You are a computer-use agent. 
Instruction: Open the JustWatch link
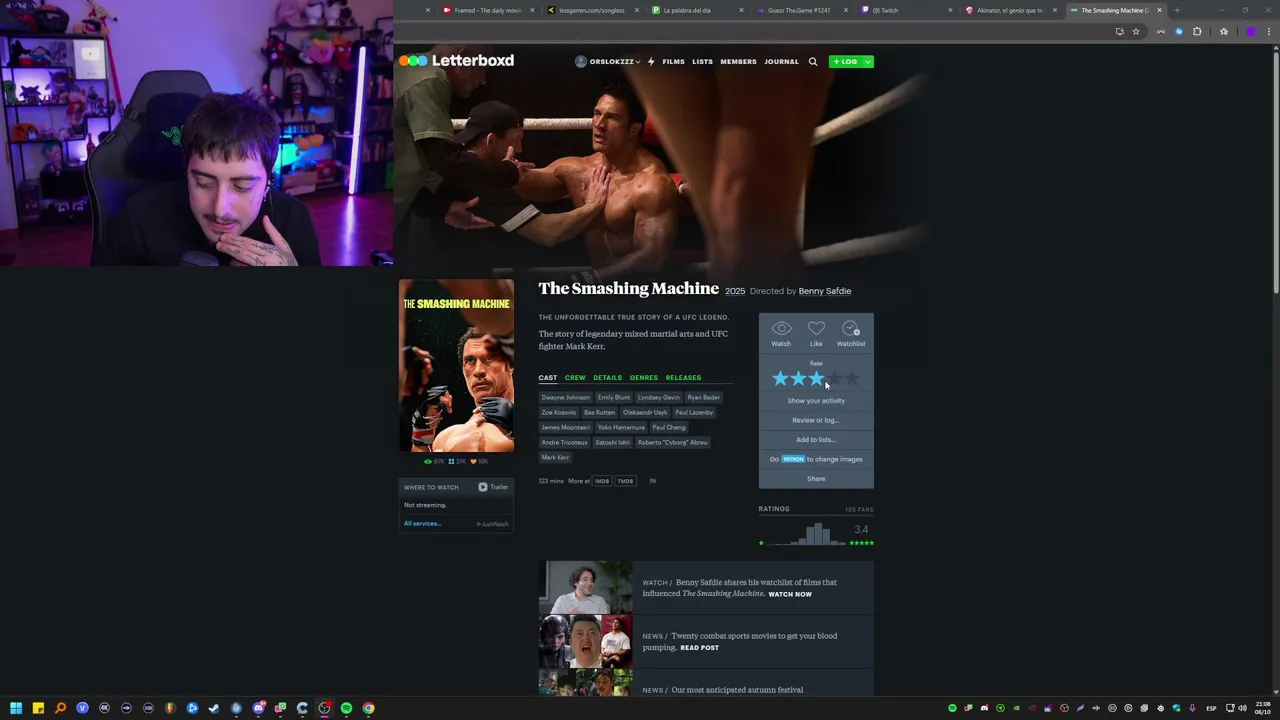tap(493, 524)
